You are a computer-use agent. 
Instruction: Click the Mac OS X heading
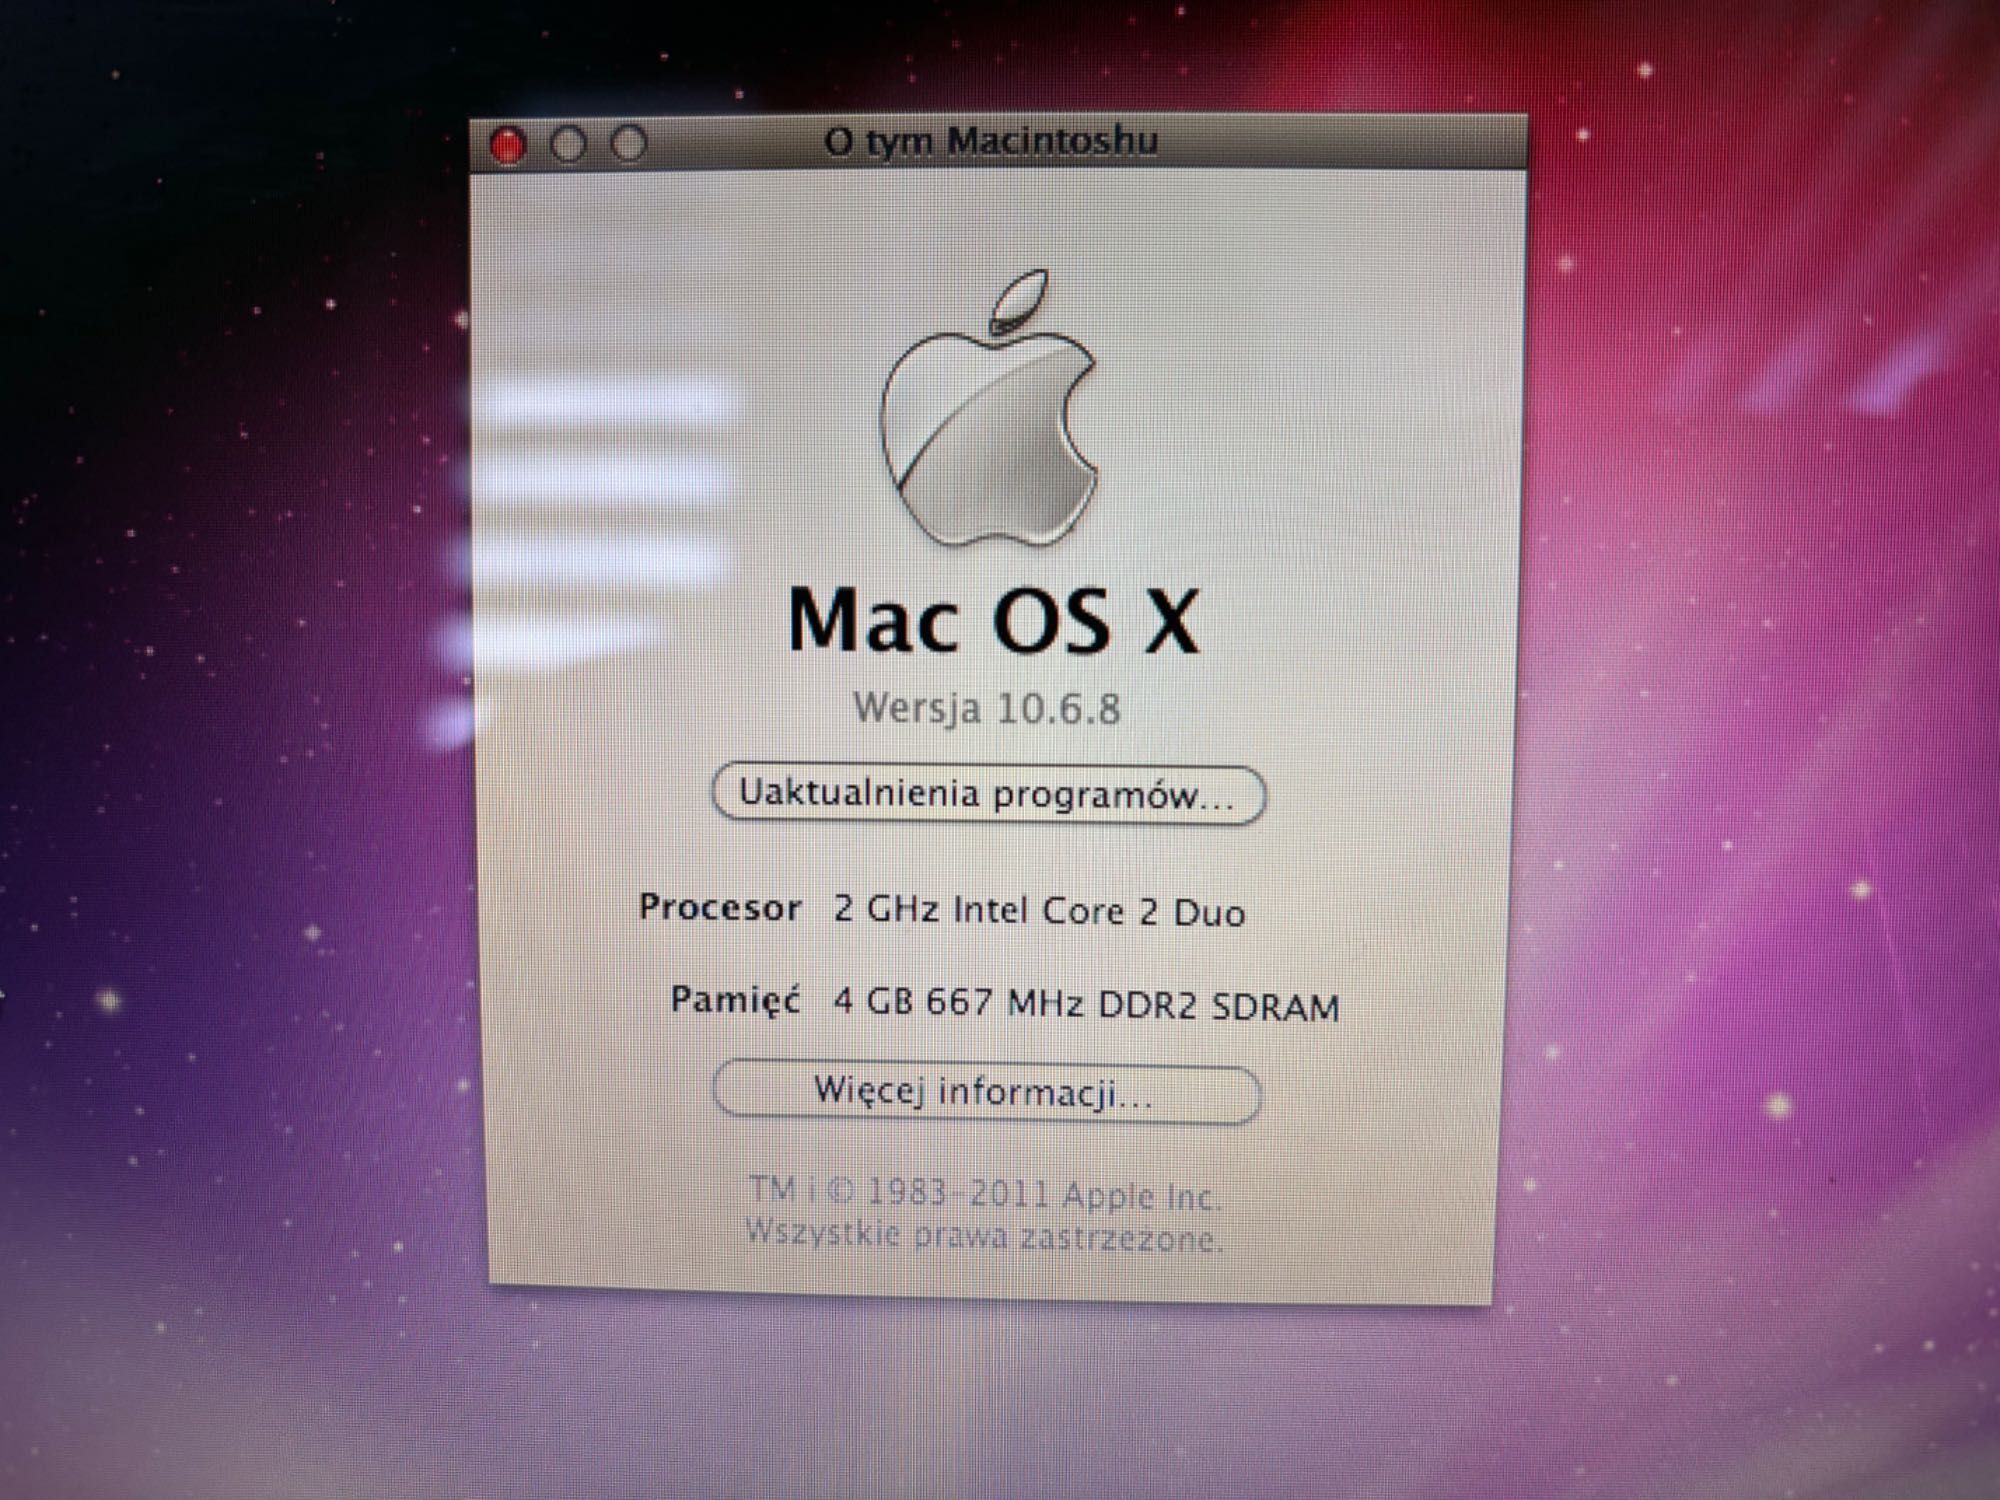(x=993, y=621)
